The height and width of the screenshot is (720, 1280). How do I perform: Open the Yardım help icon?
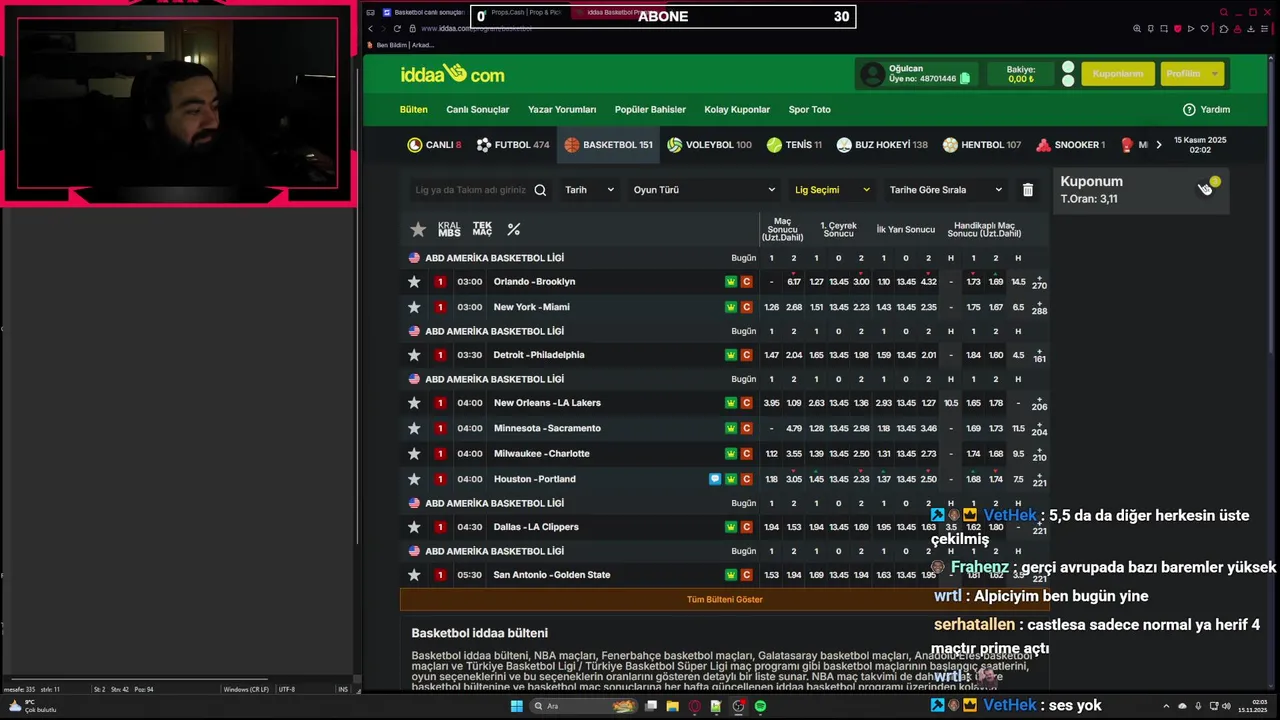point(1189,109)
